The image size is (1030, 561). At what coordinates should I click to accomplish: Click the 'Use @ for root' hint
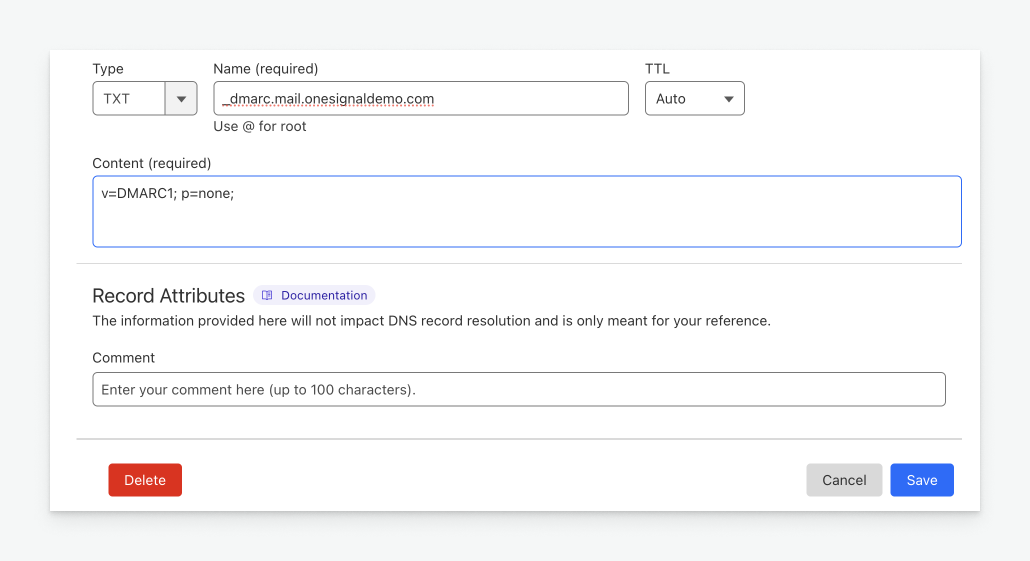[x=260, y=126]
